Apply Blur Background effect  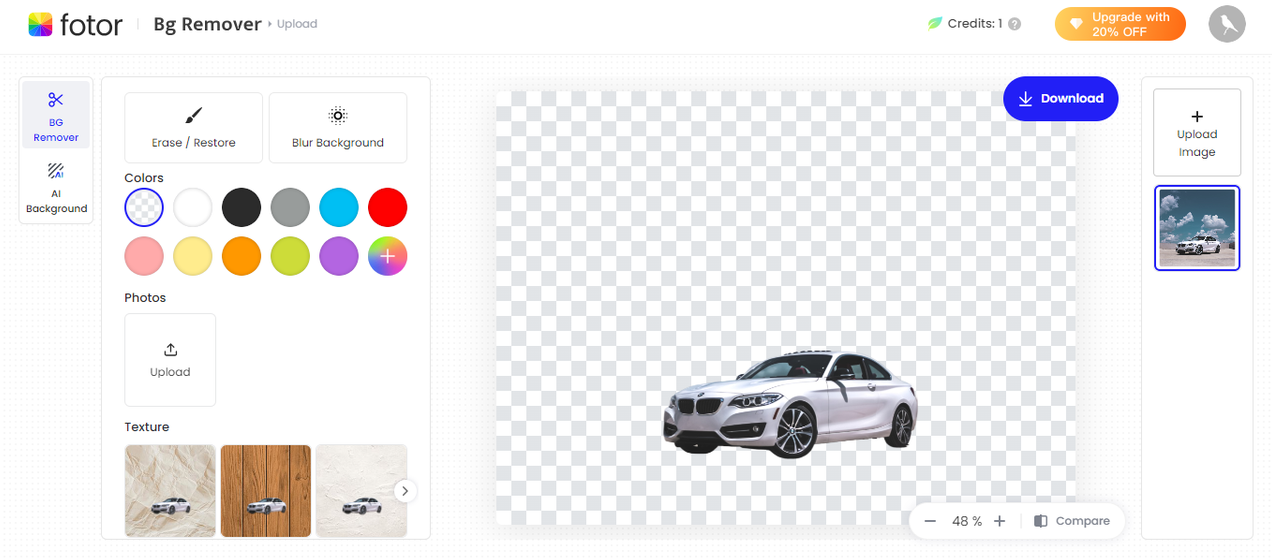pos(338,128)
